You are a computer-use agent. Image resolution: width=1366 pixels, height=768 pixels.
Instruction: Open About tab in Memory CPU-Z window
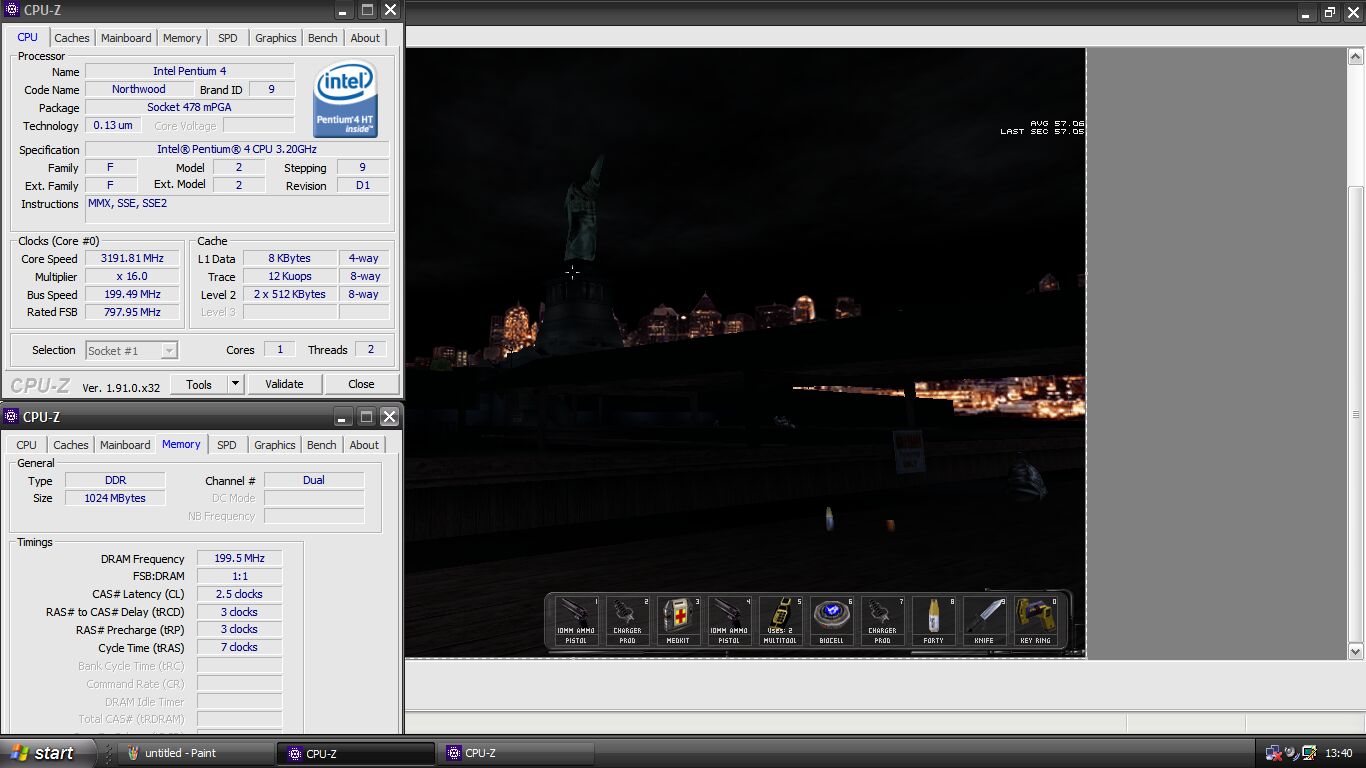(x=364, y=445)
